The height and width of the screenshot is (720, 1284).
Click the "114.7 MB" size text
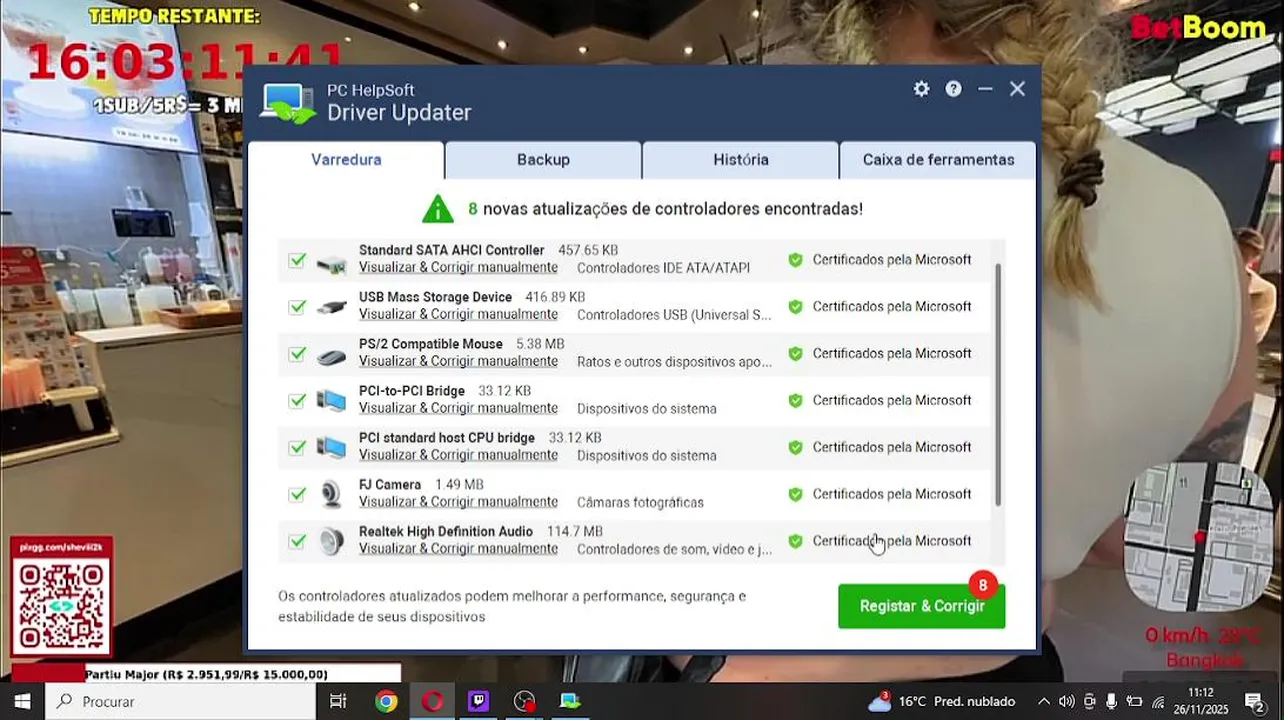575,531
